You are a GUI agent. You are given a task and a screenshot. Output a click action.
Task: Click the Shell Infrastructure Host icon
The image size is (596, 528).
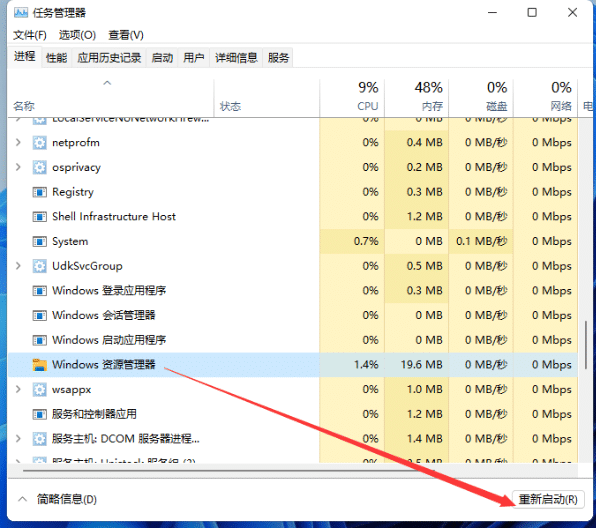click(x=40, y=217)
